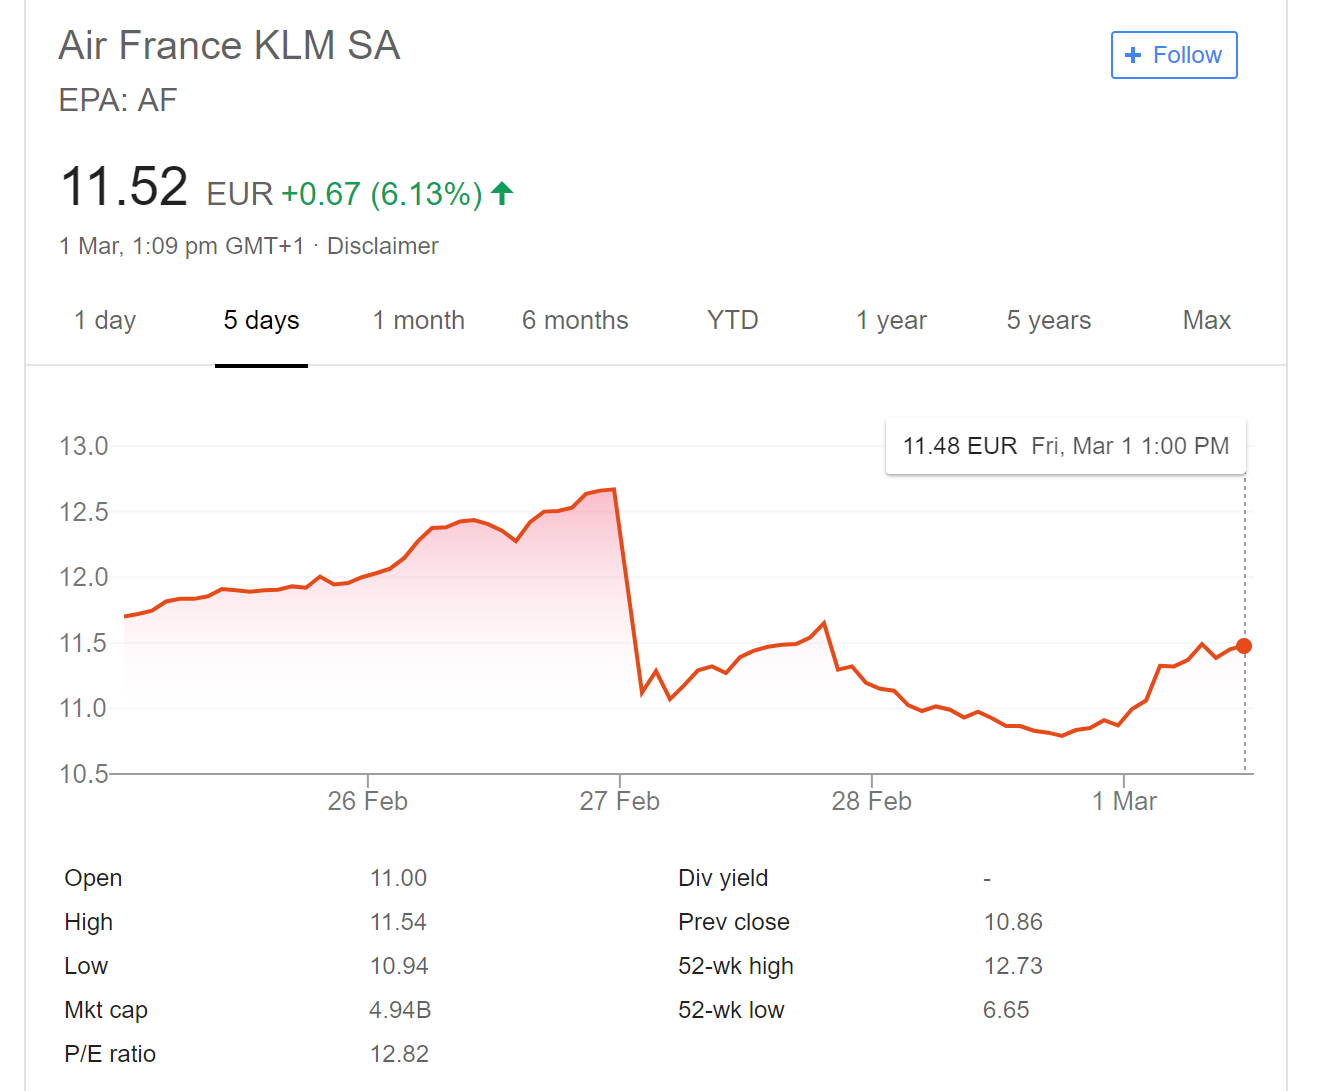The height and width of the screenshot is (1091, 1323).
Task: Switch to the 1 day tab
Action: (105, 320)
